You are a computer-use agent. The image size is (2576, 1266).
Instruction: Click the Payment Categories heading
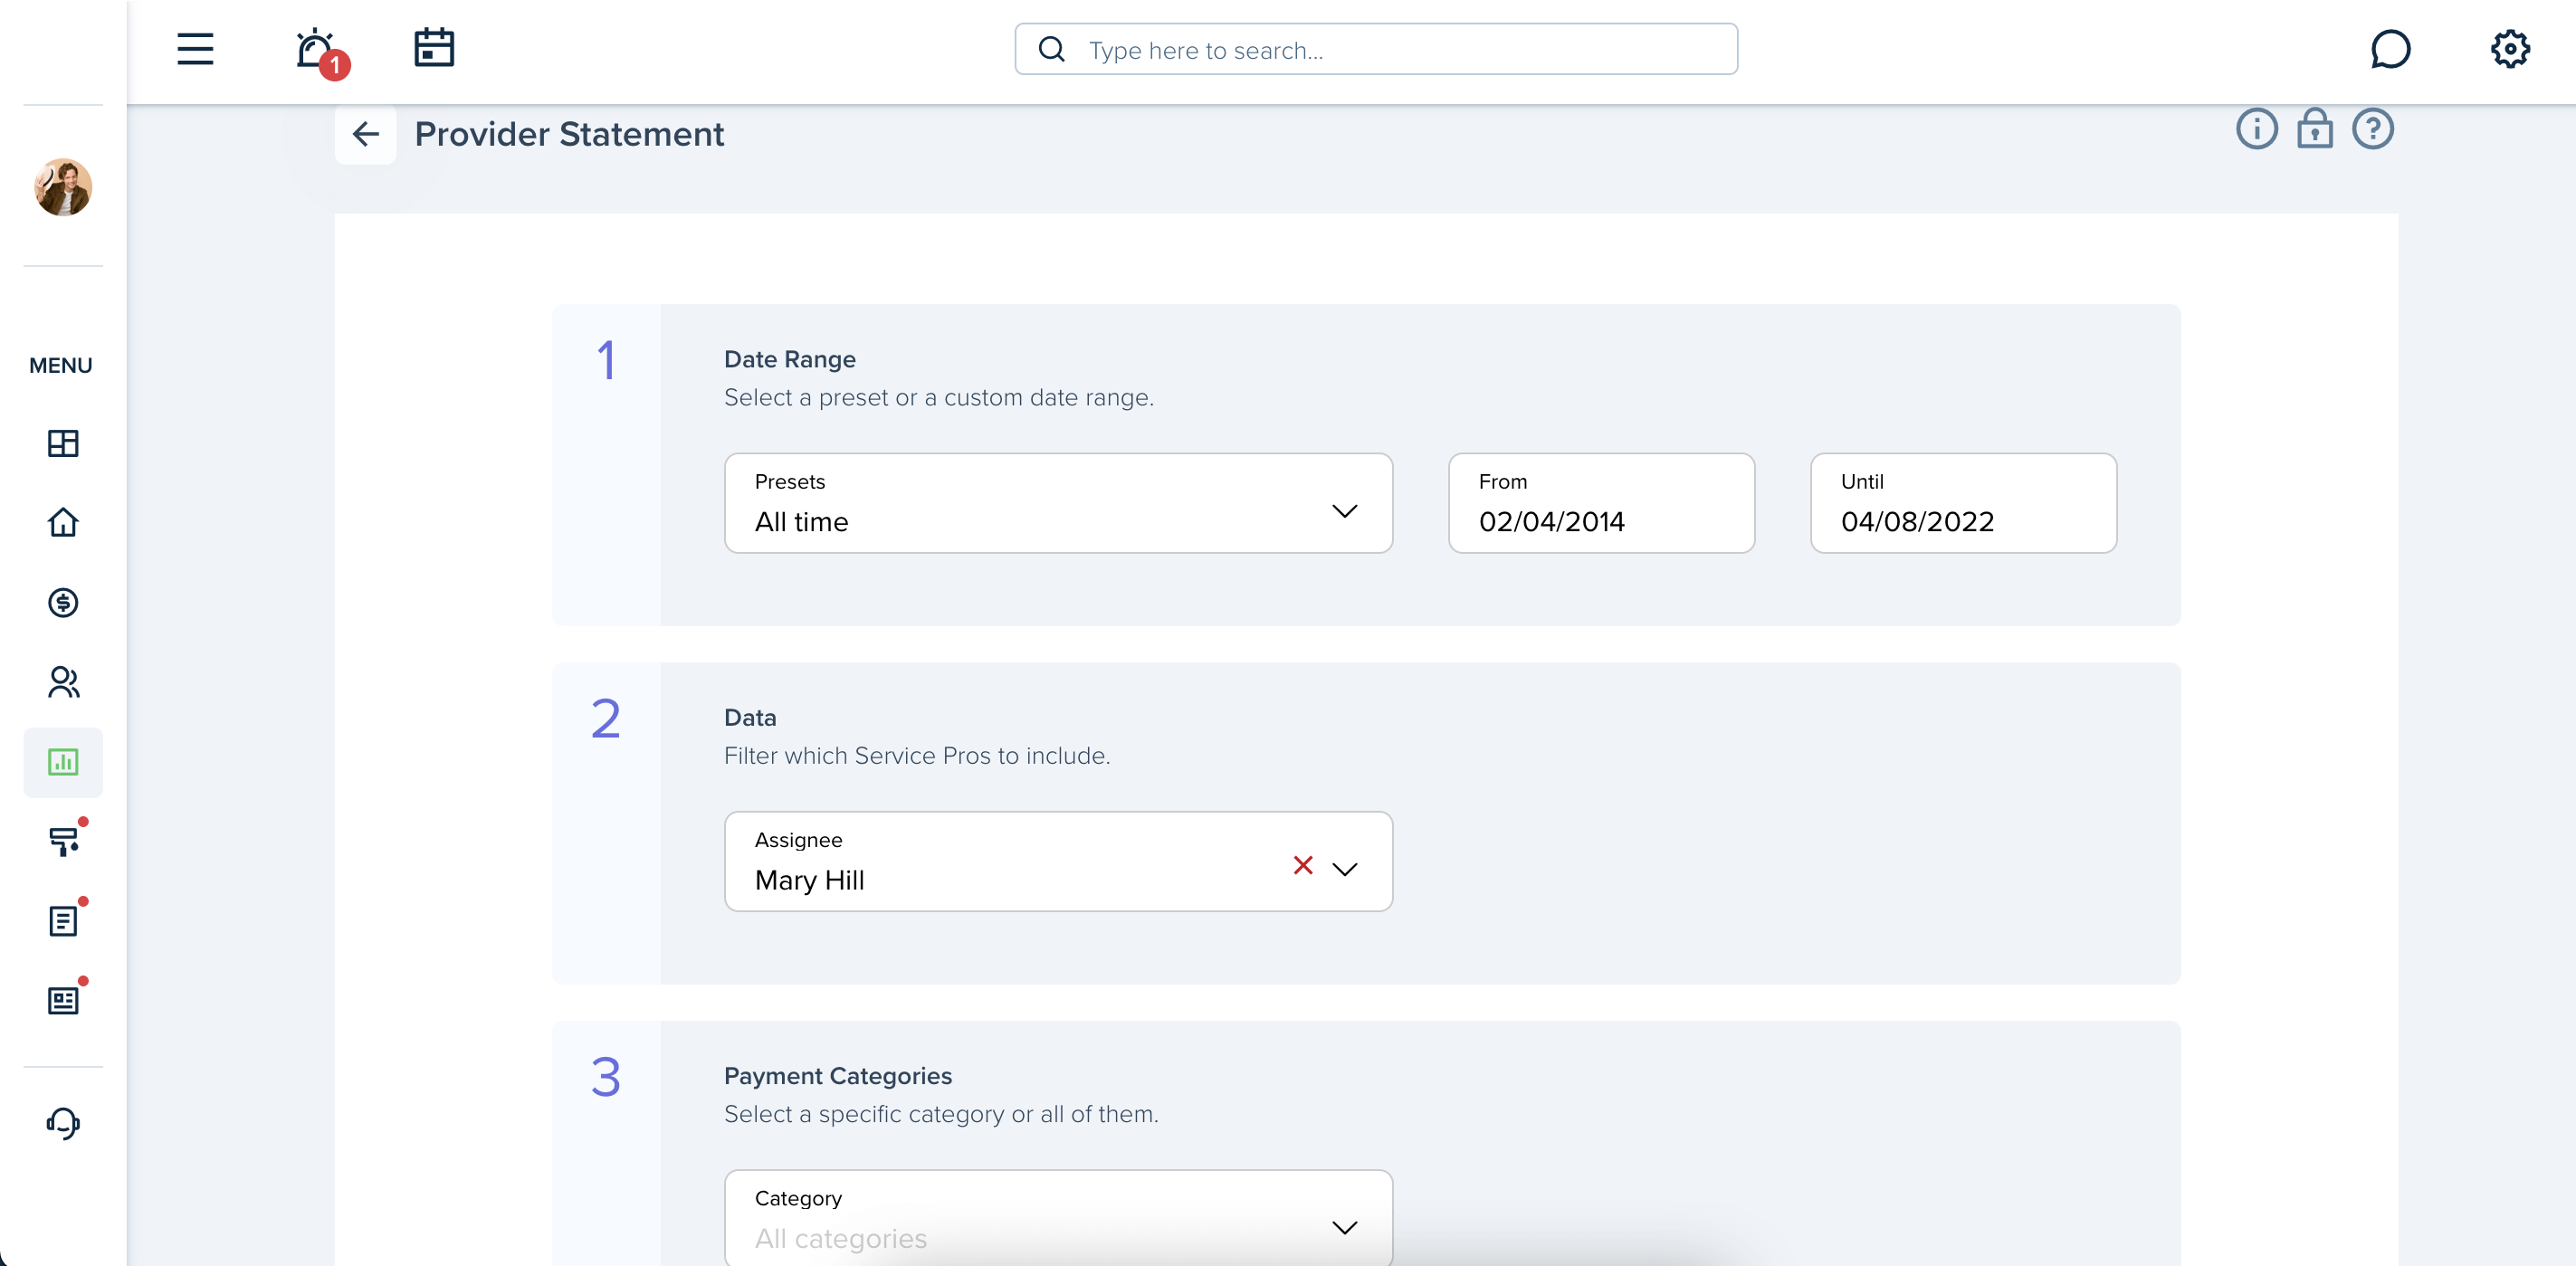click(x=837, y=1076)
